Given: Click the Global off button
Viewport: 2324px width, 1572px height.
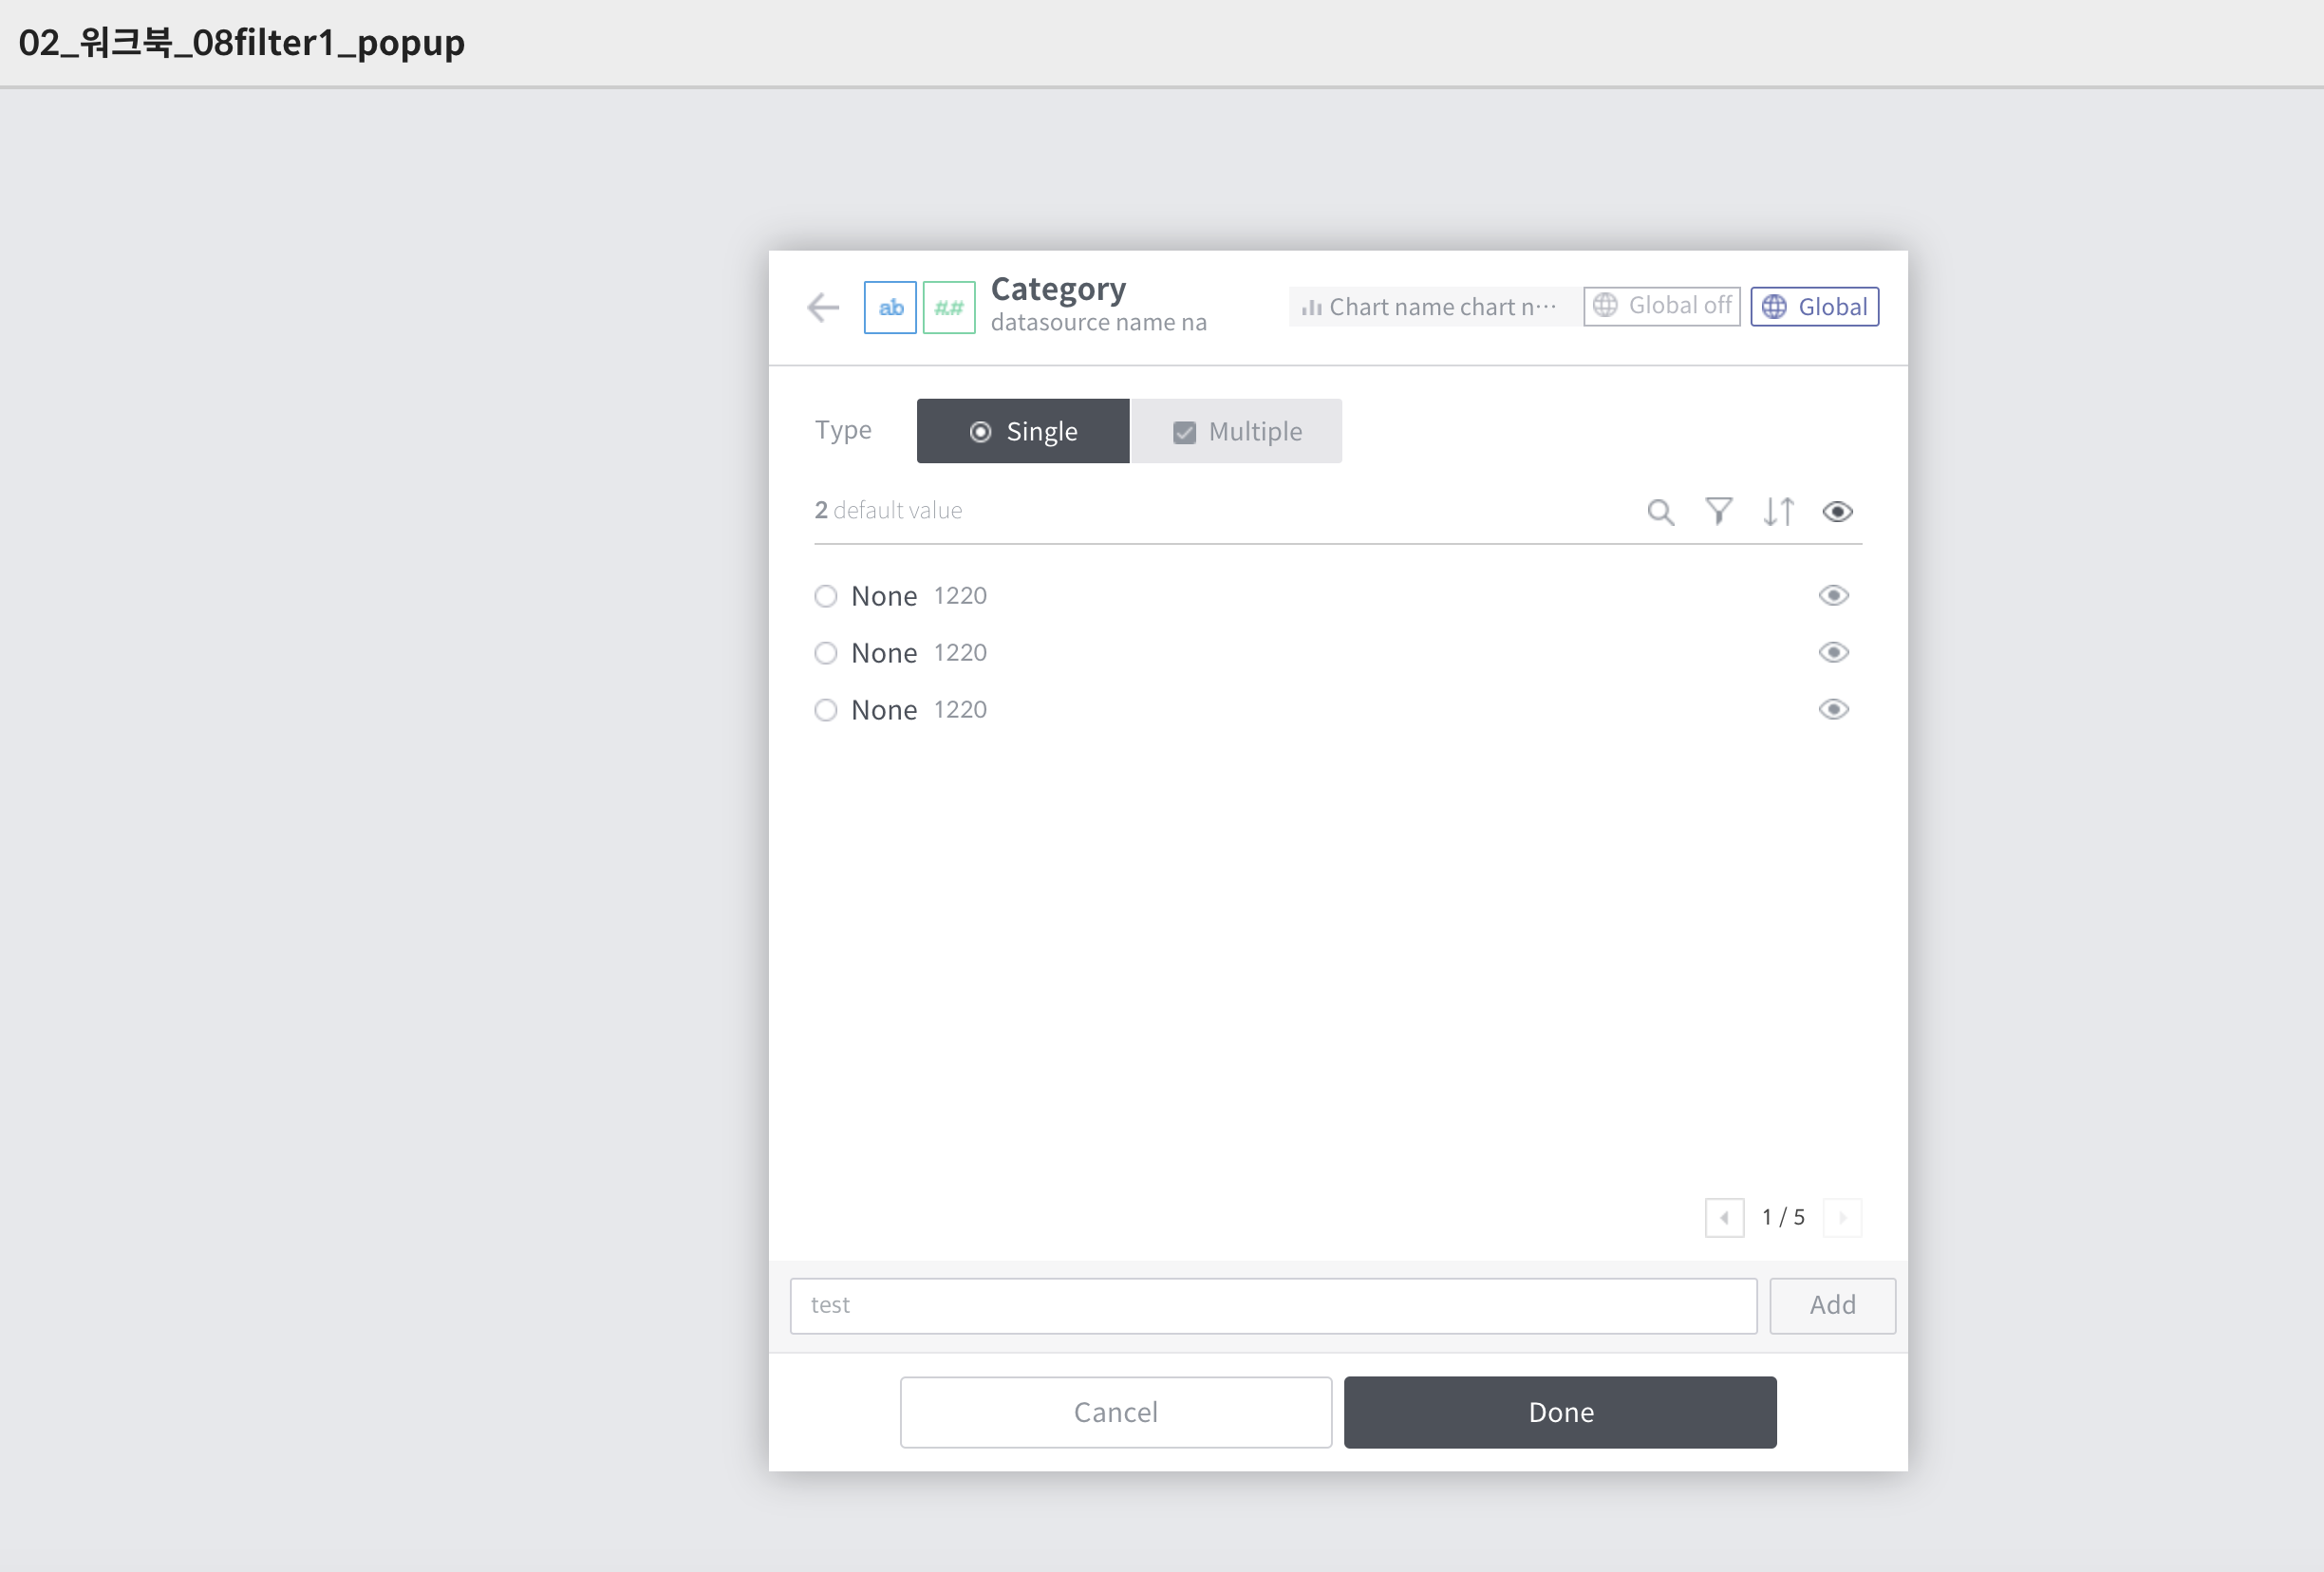Looking at the screenshot, I should click(1662, 306).
